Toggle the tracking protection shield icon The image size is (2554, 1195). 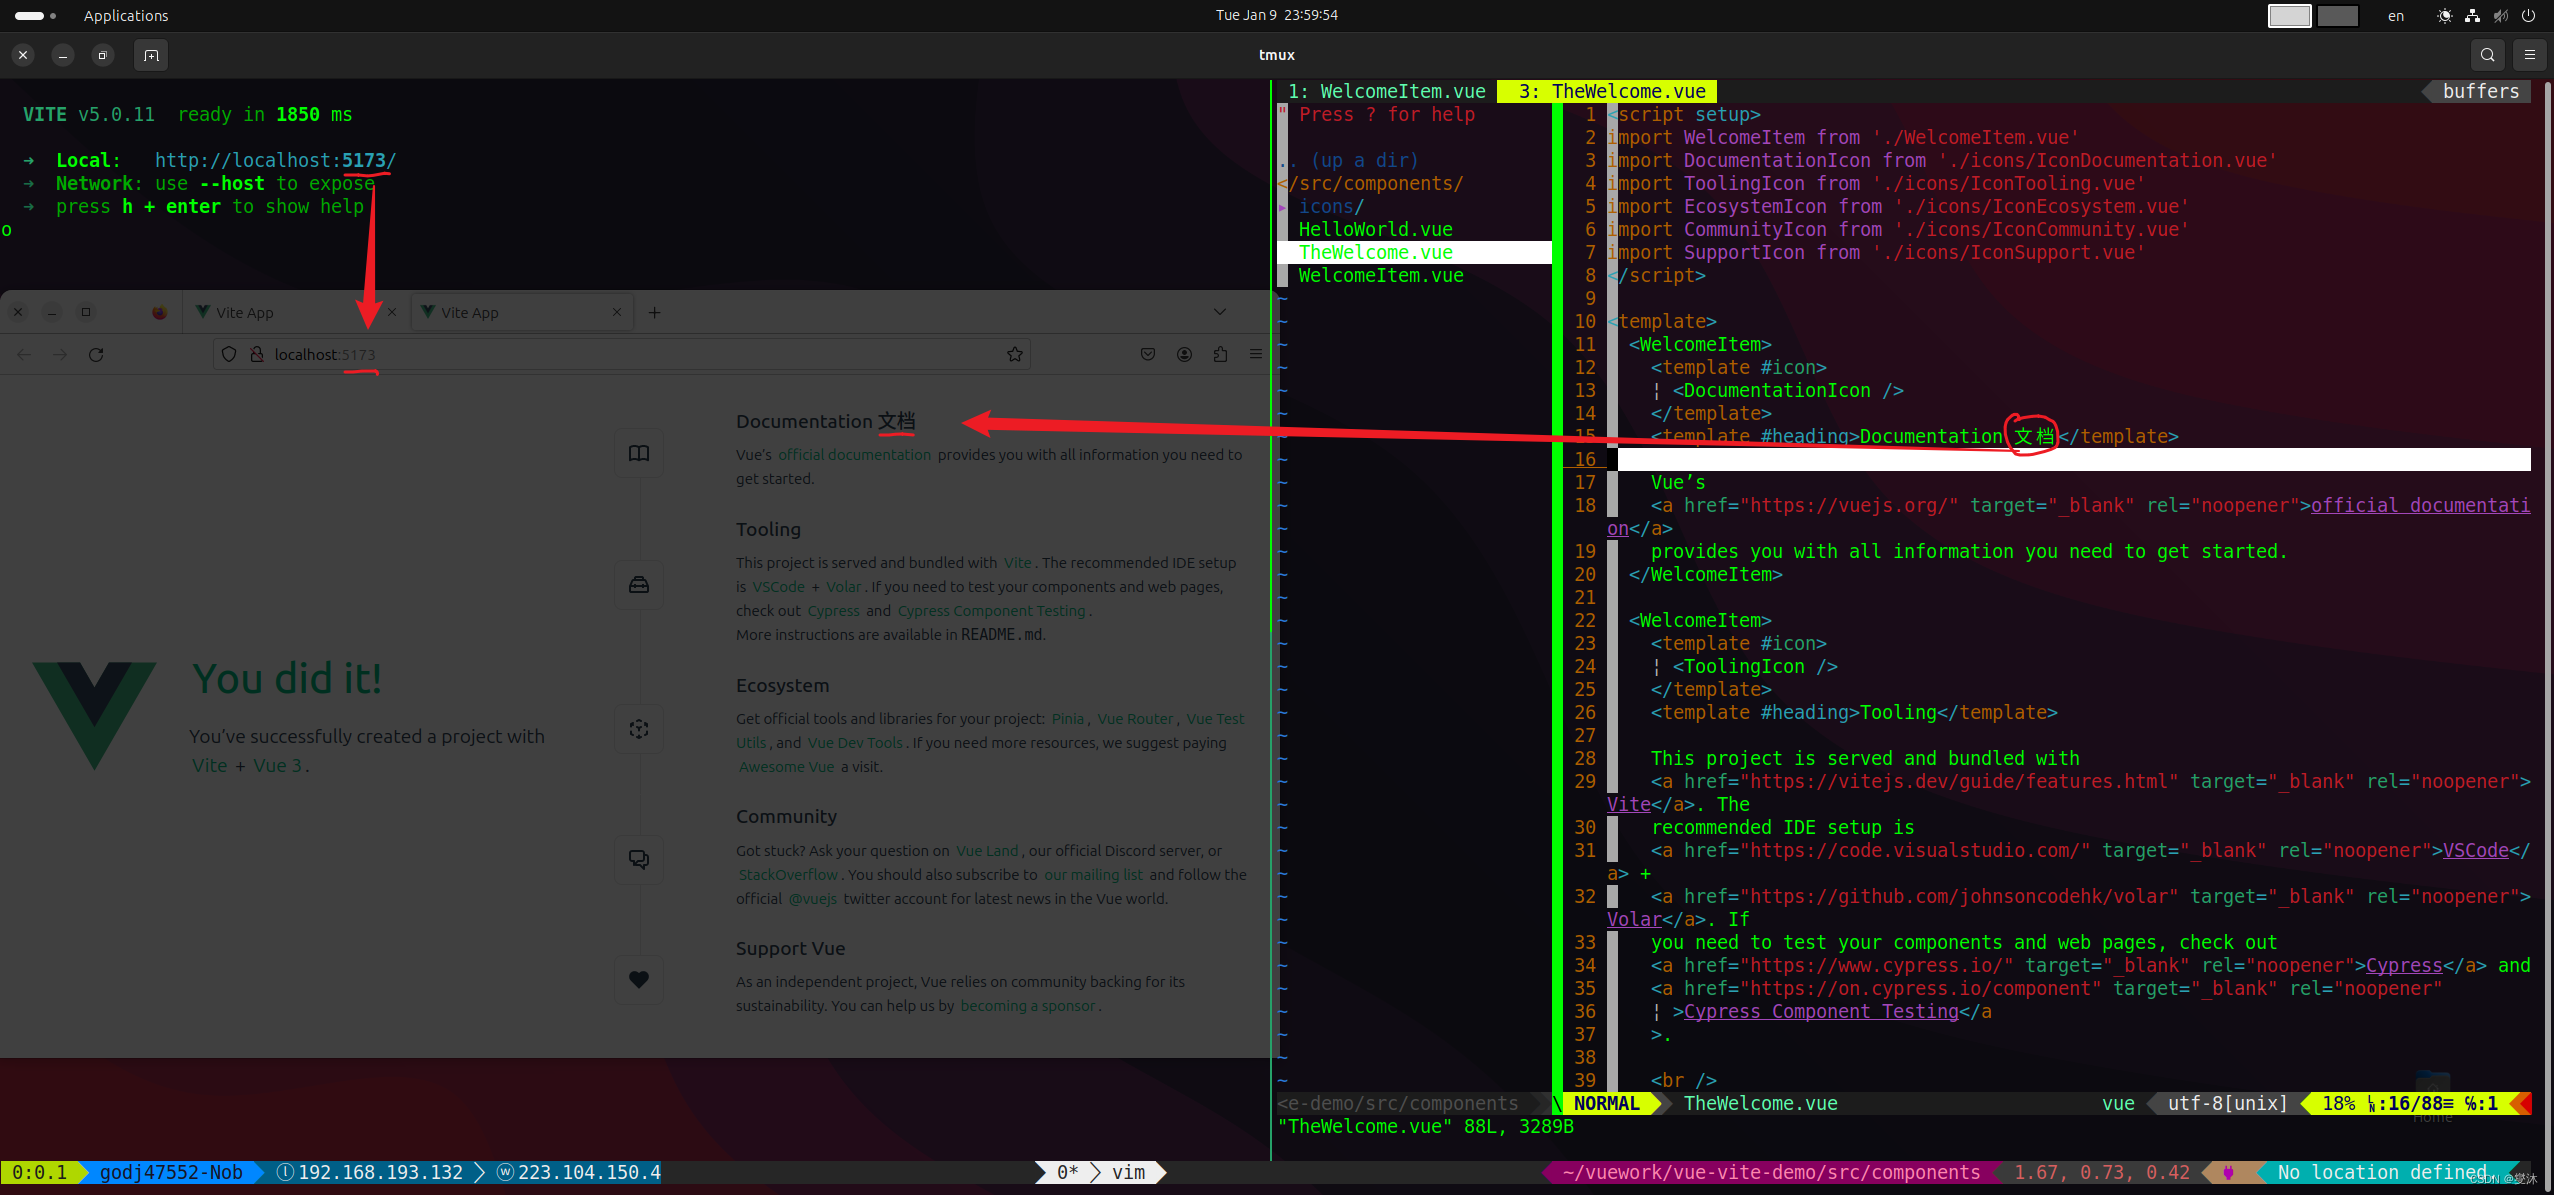click(x=229, y=354)
